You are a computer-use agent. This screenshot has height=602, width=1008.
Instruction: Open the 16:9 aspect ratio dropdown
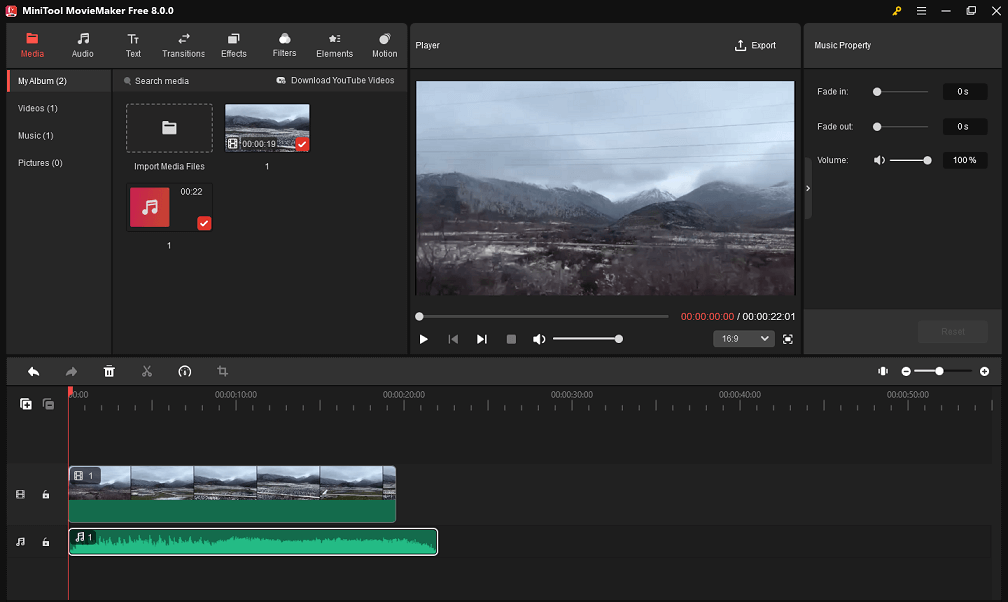[744, 339]
